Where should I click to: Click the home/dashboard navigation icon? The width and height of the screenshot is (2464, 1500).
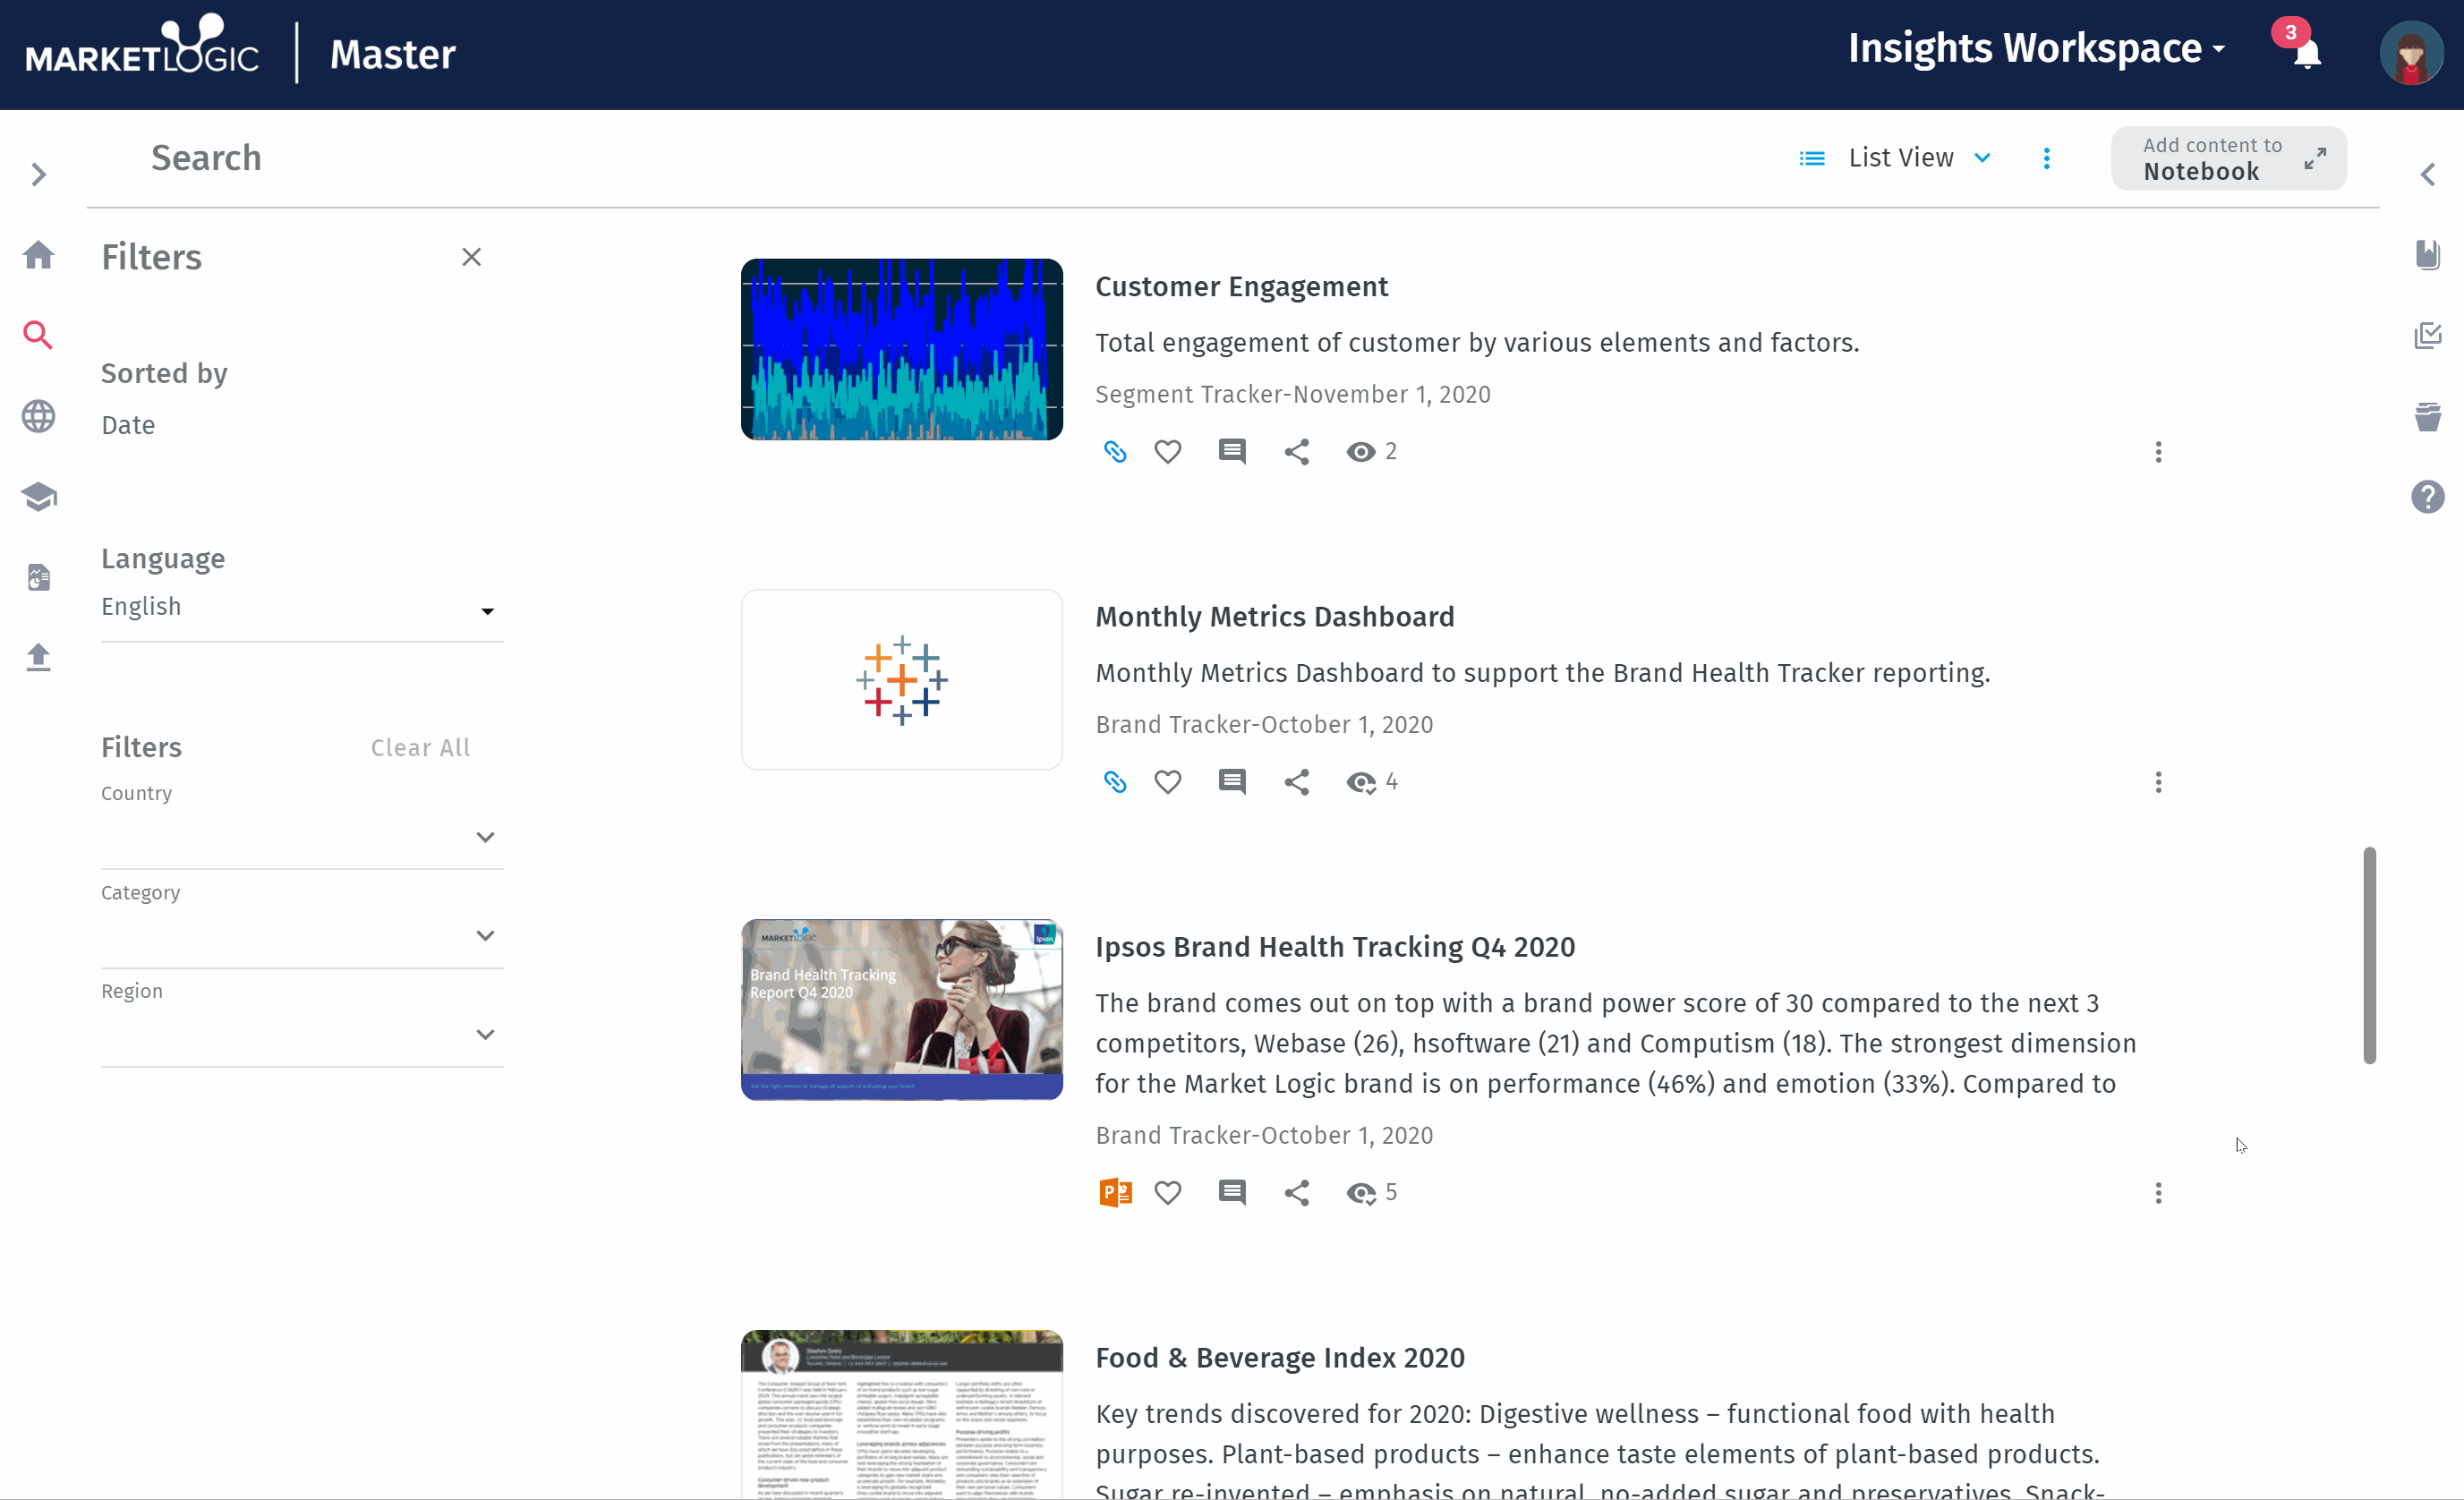click(42, 253)
